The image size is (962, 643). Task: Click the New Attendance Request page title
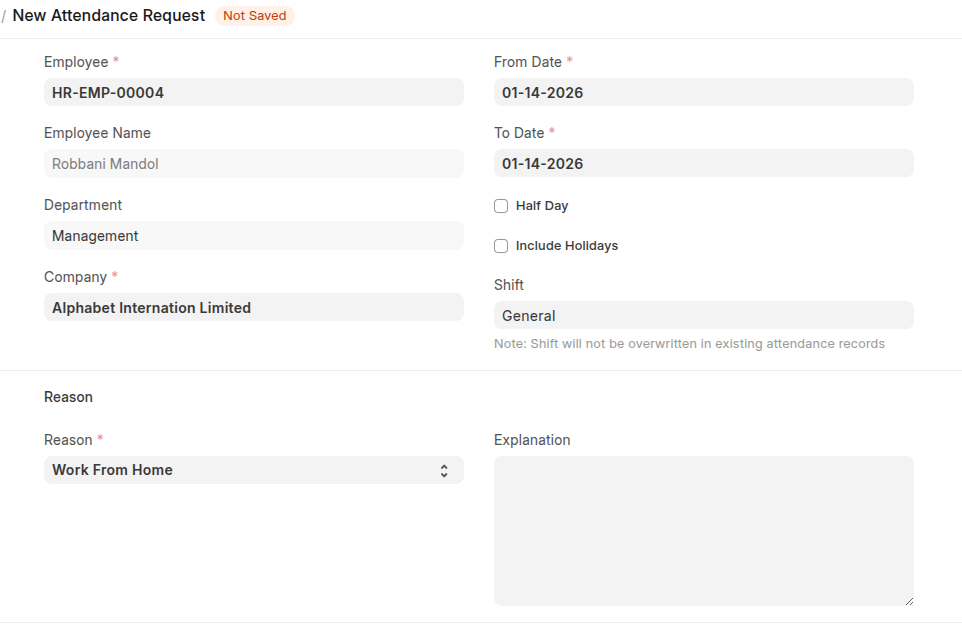[109, 16]
